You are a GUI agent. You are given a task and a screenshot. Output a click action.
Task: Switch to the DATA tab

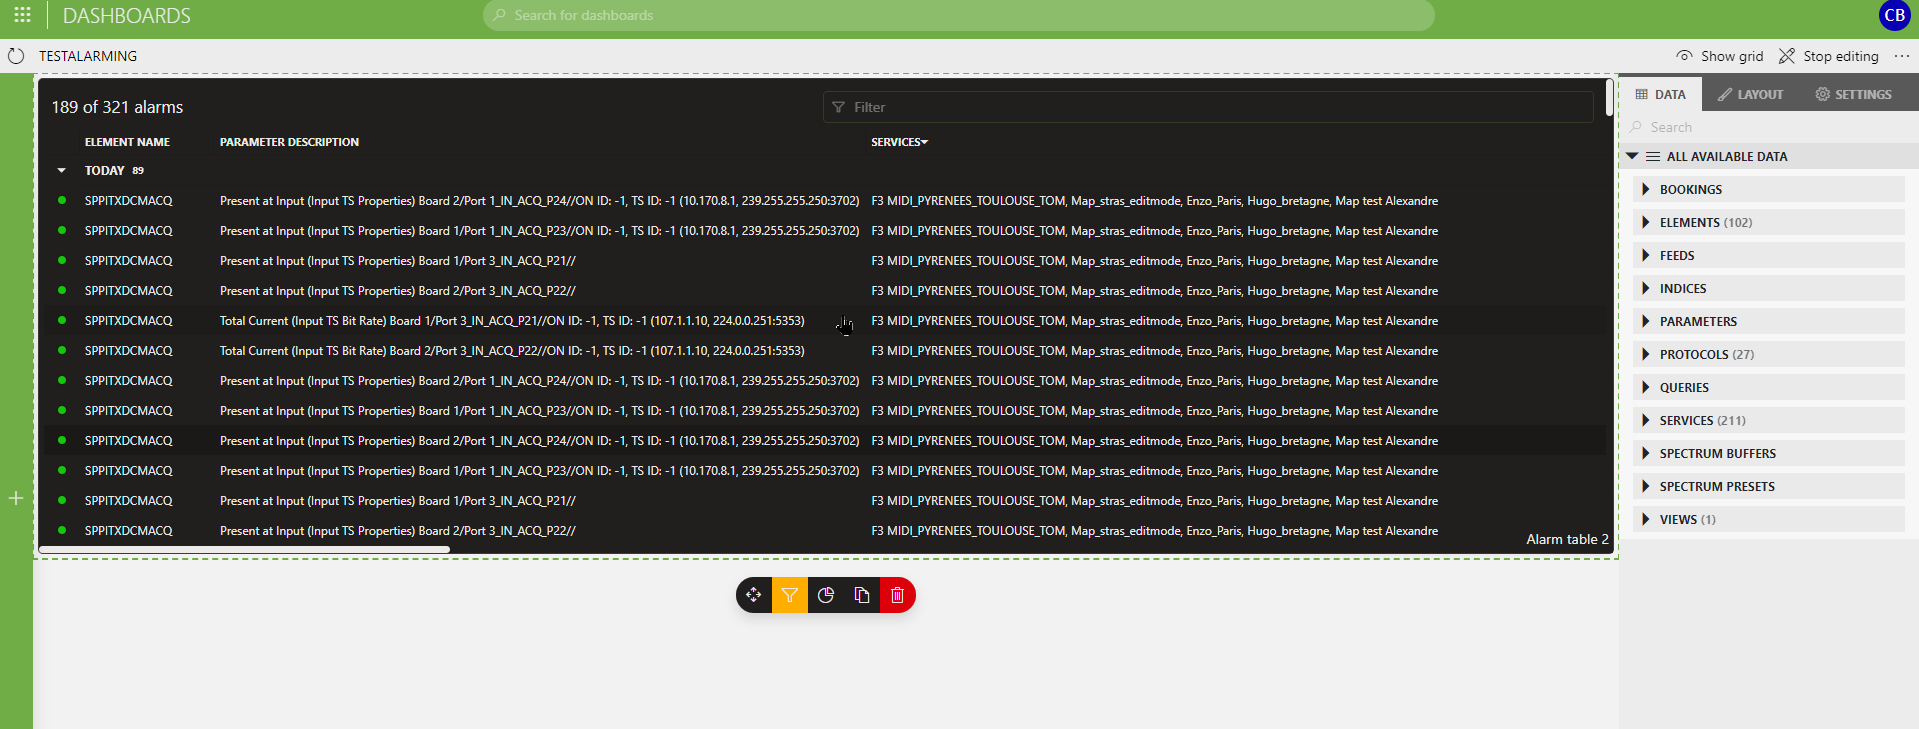coord(1661,94)
